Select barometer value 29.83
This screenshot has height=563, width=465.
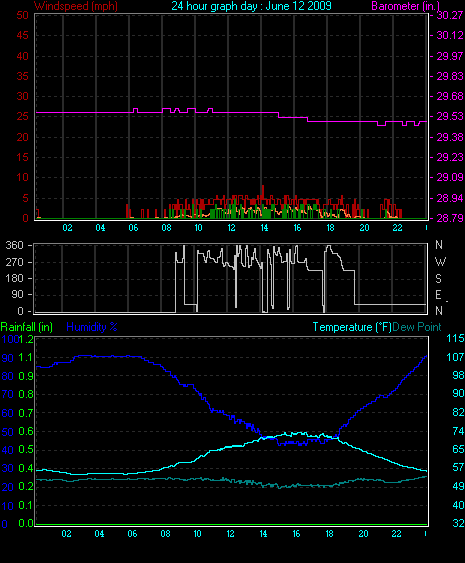point(450,76)
